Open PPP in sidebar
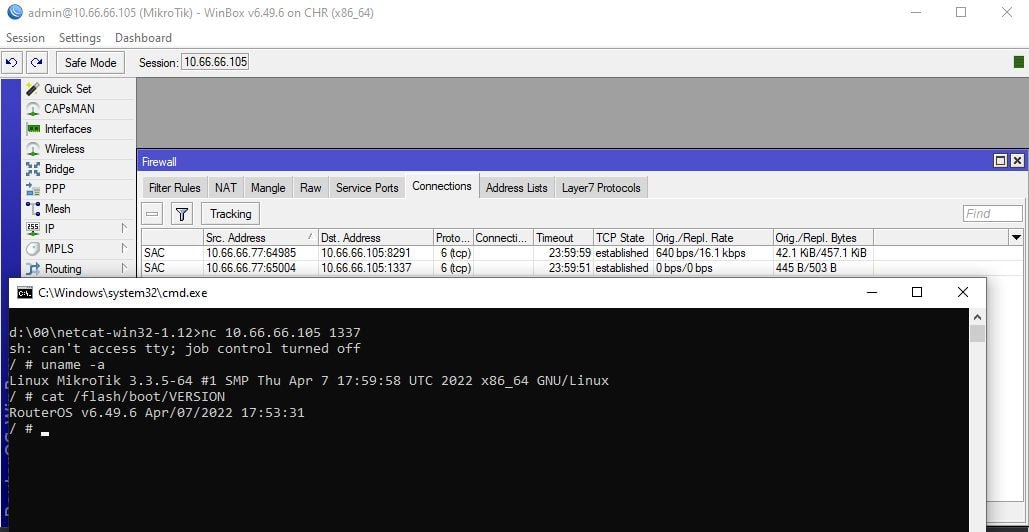The width and height of the screenshot is (1029, 532). point(55,189)
